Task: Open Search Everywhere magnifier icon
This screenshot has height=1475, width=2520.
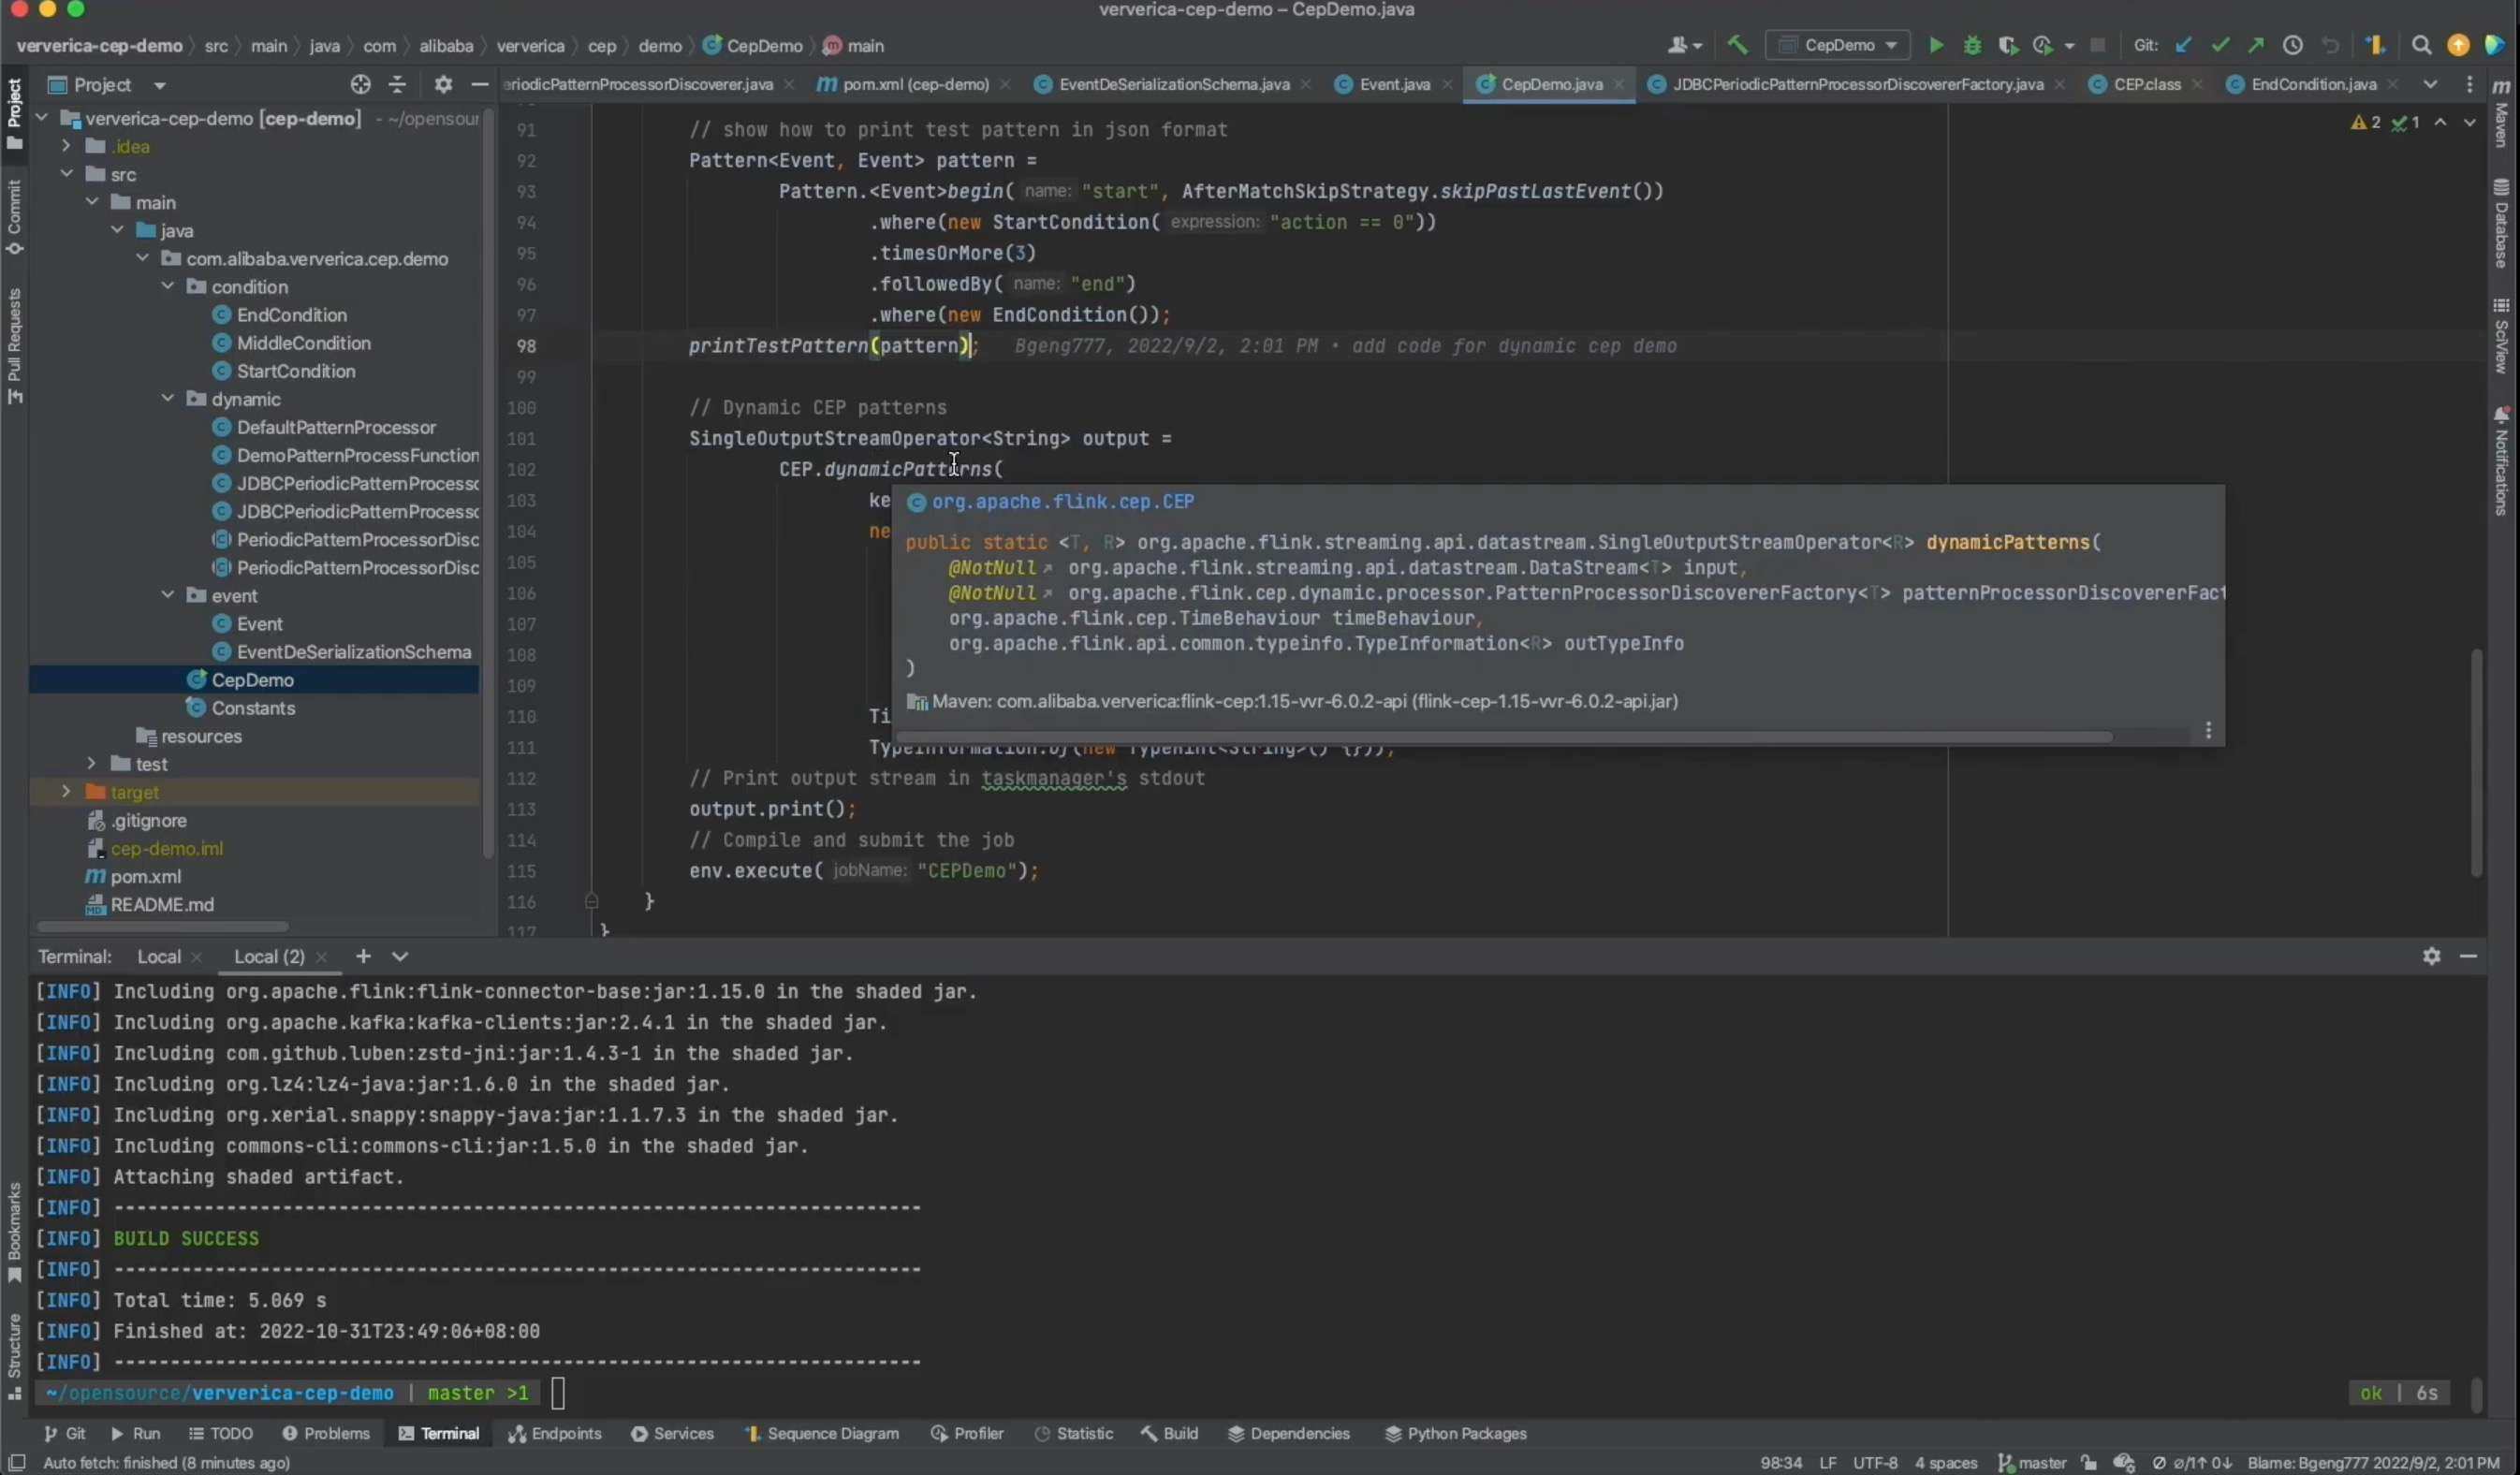Action: click(2421, 45)
